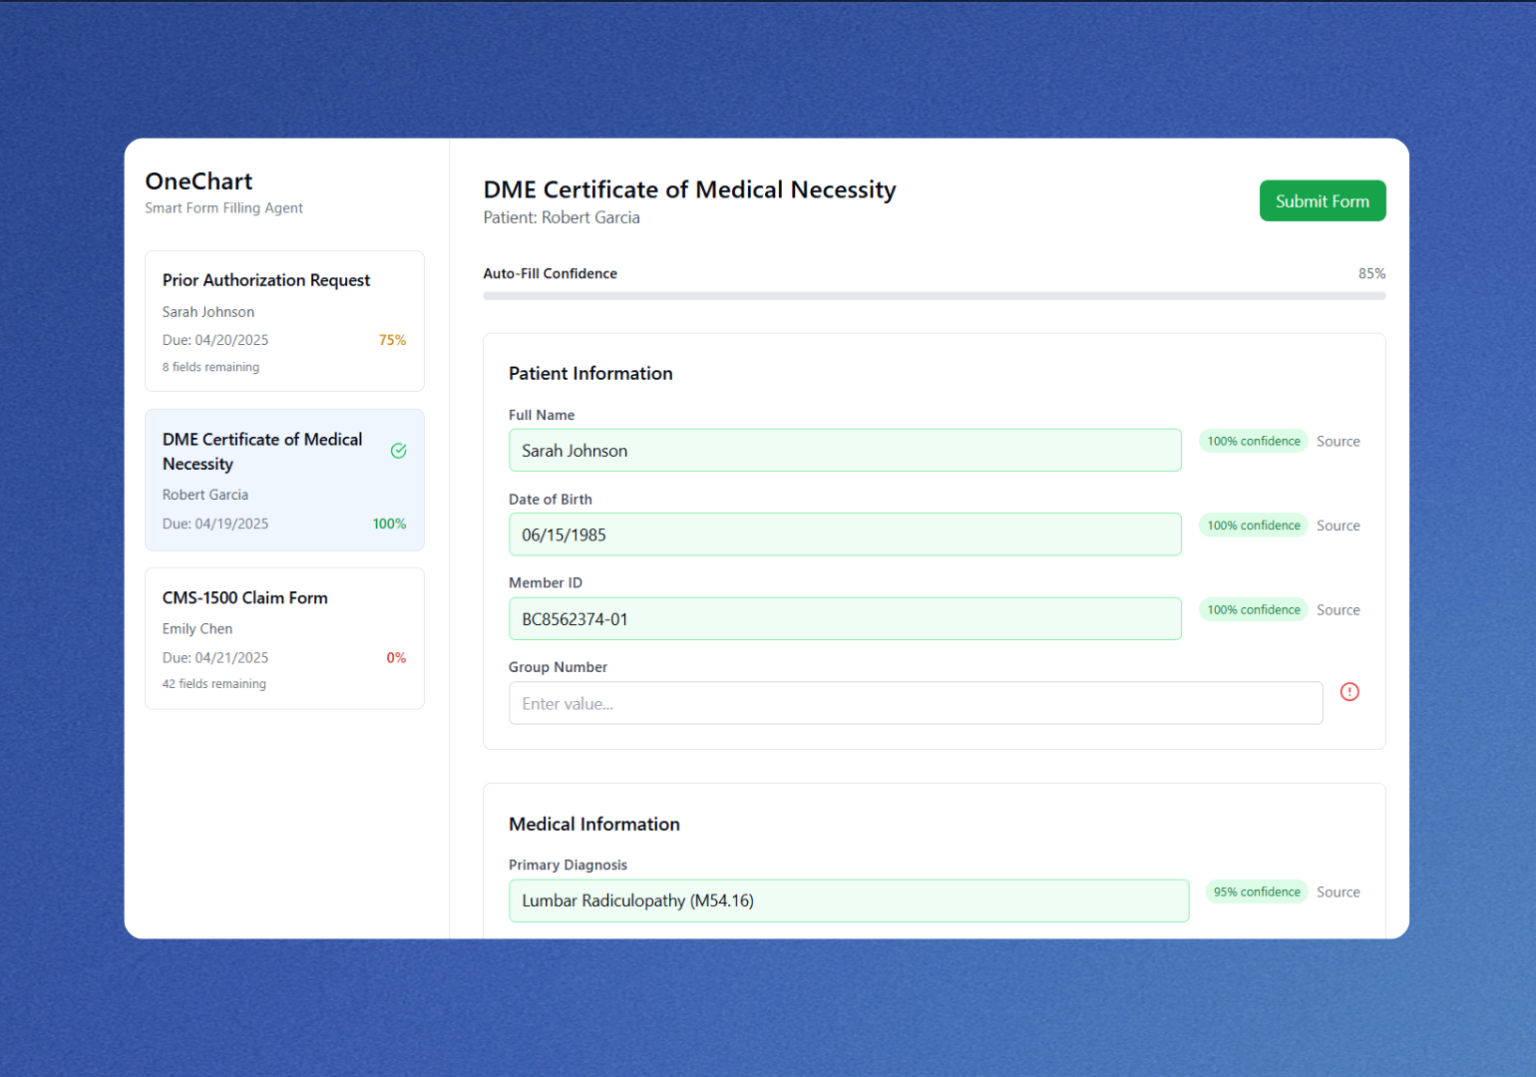
Task: Click the Auto-Fill Confidence progress bar
Action: tap(934, 295)
